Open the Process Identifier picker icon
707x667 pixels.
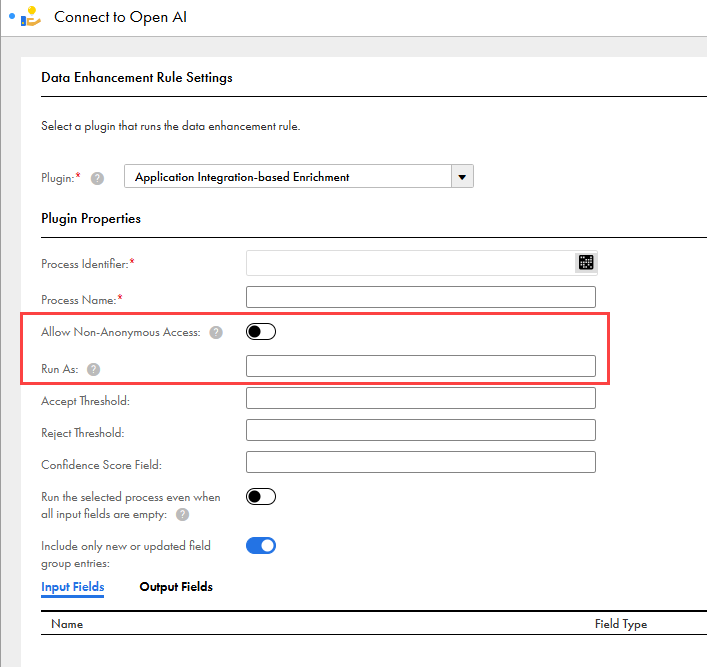tap(586, 262)
